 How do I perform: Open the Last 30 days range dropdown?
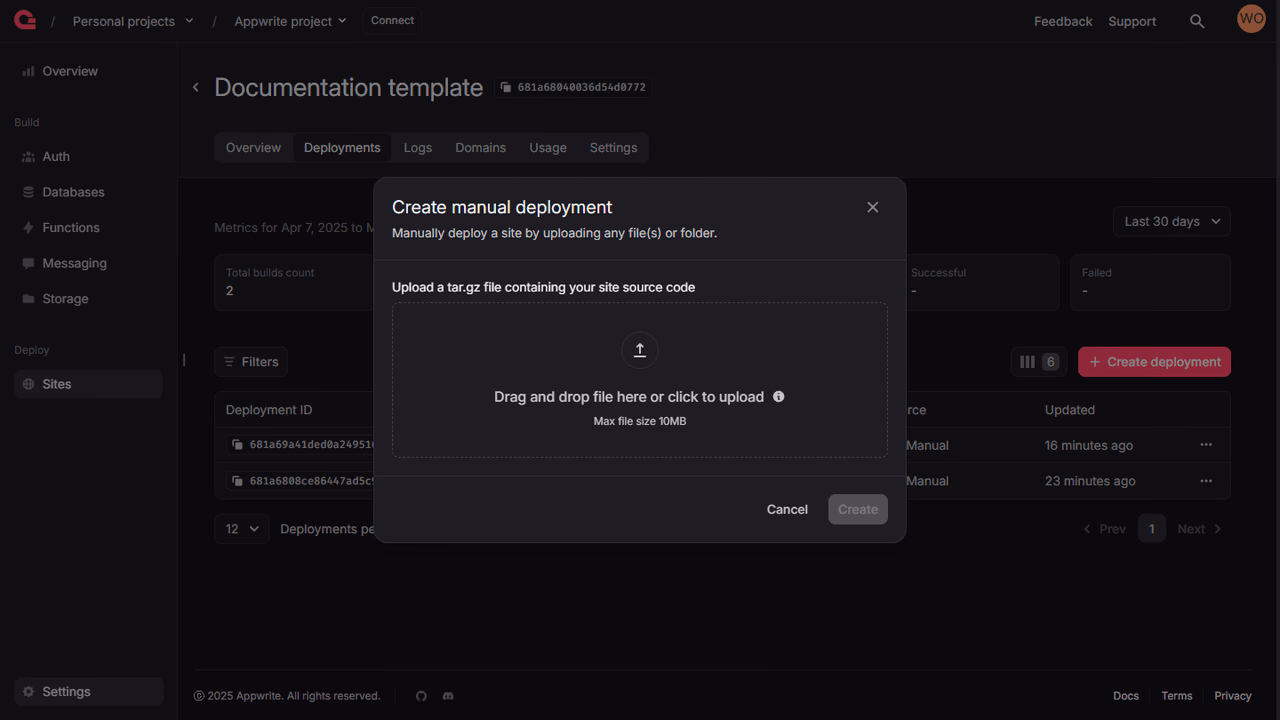tap(1172, 222)
